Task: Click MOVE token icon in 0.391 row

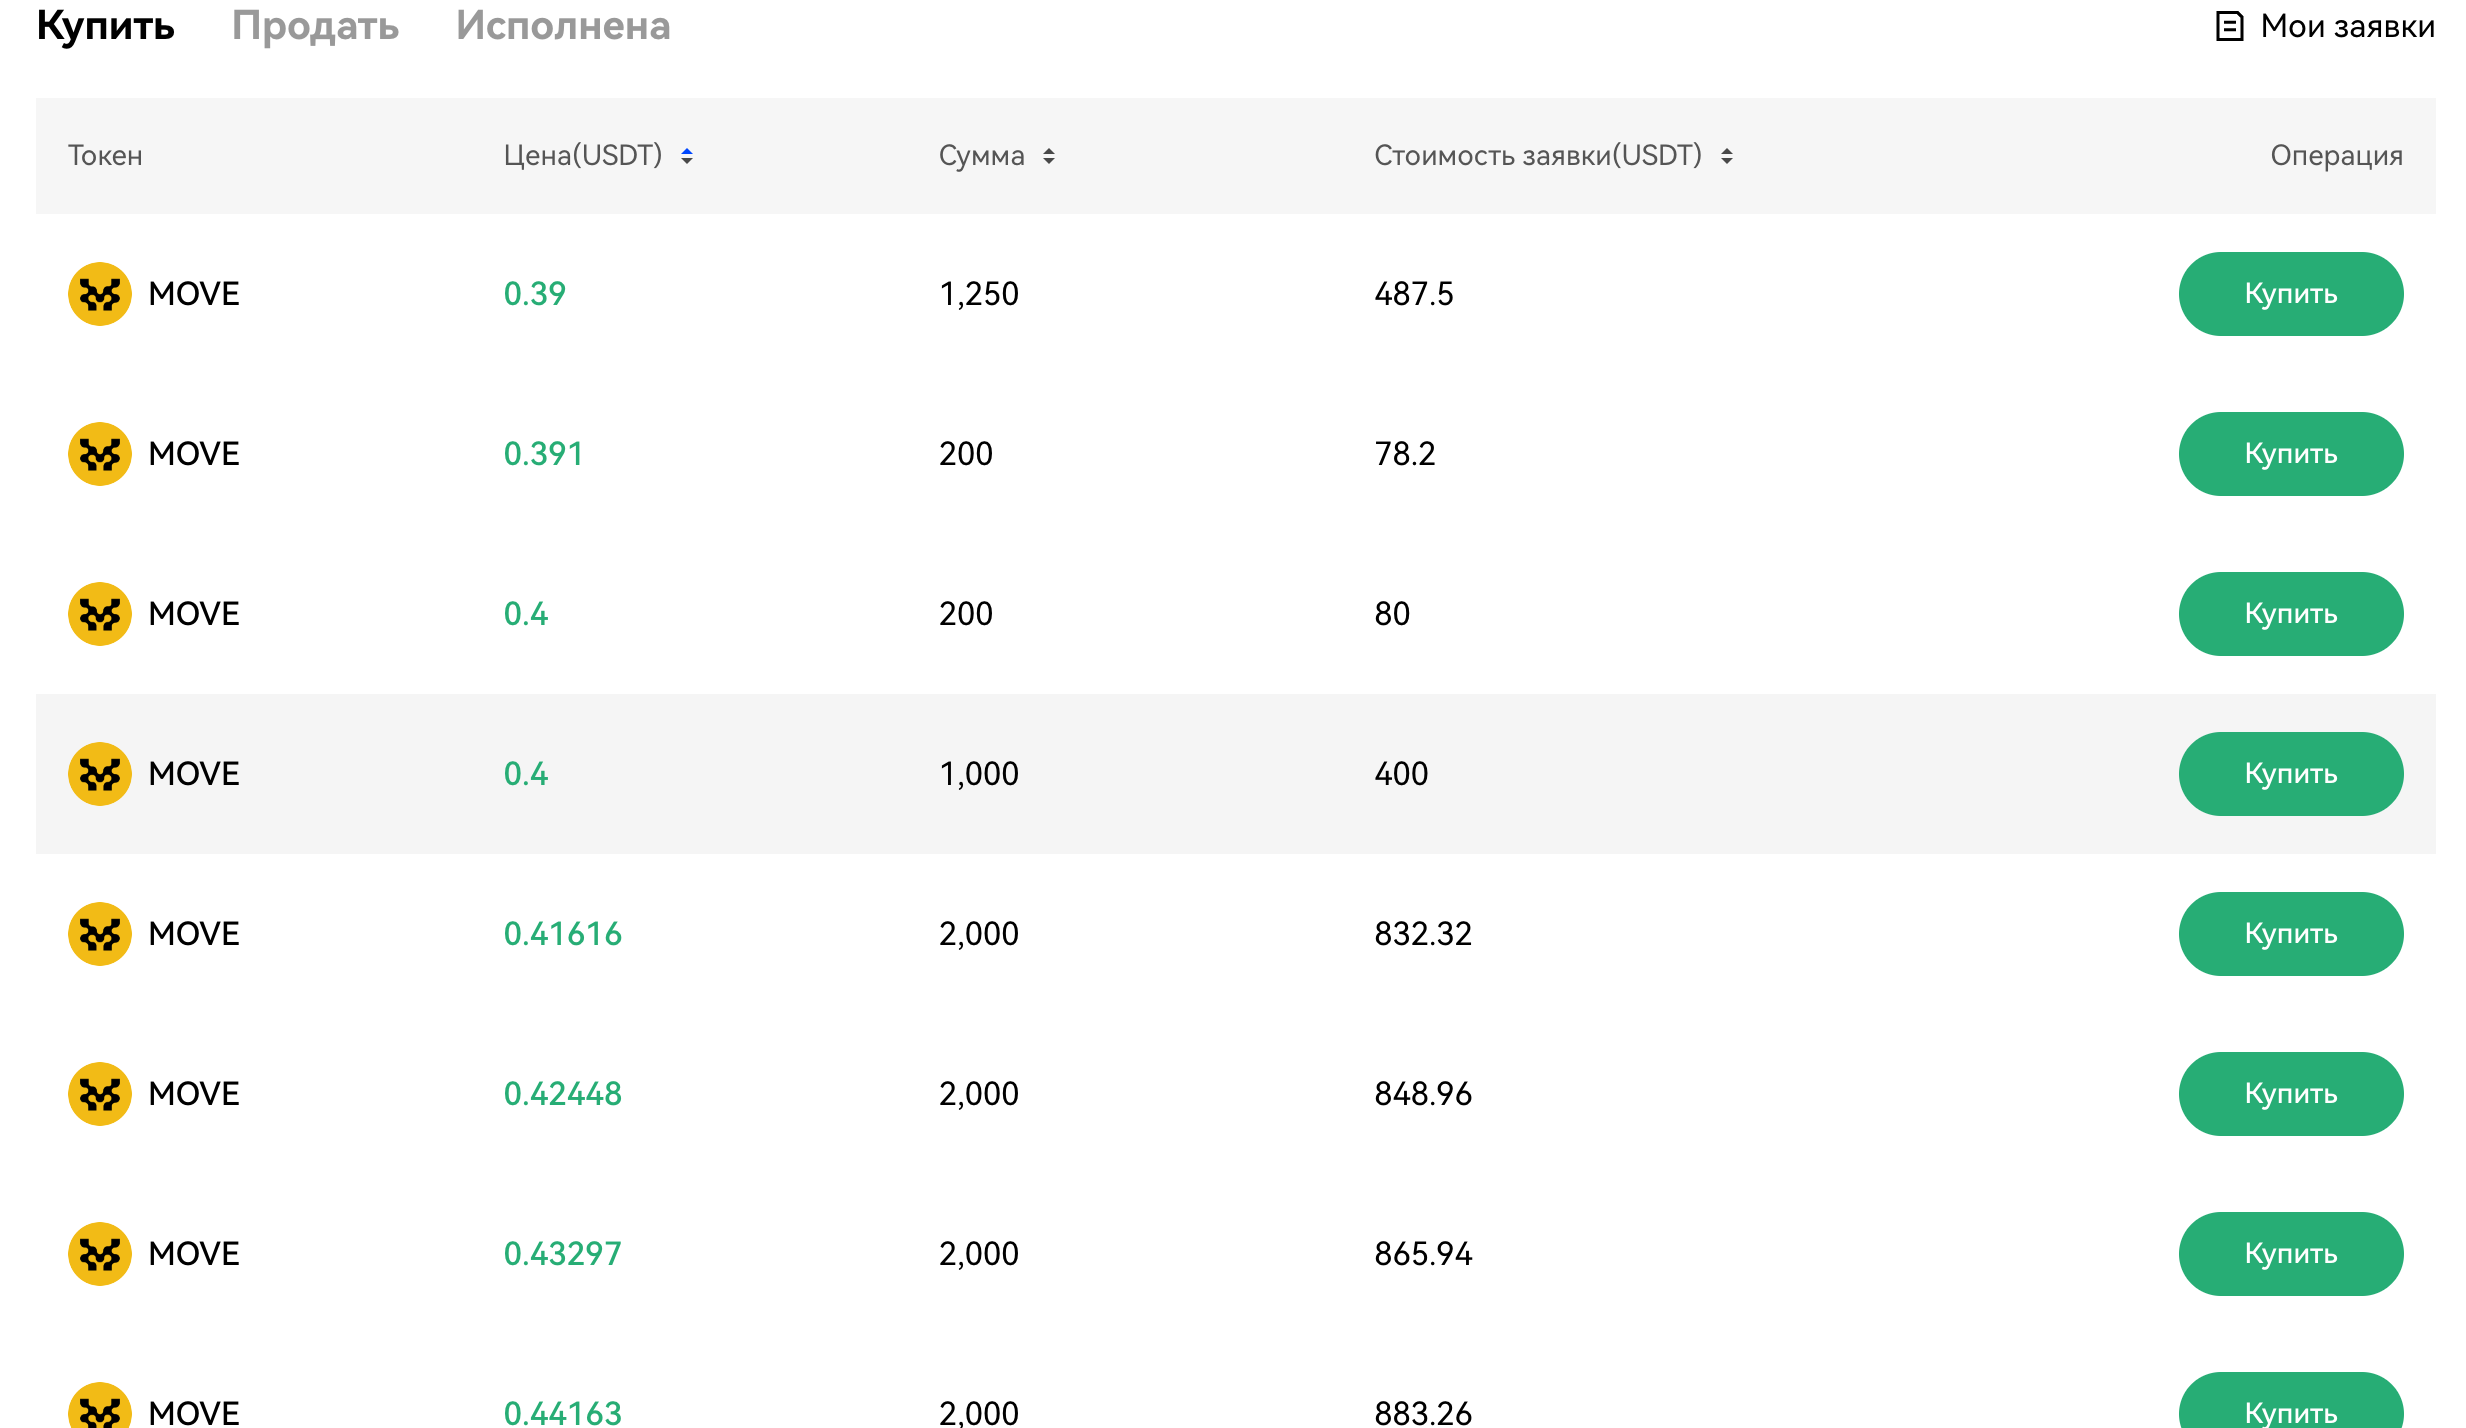Action: 100,454
